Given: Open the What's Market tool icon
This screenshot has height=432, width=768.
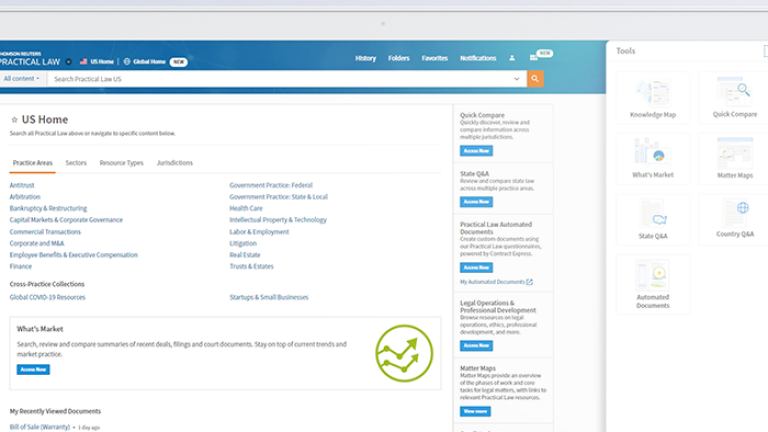Looking at the screenshot, I should 652,150.
